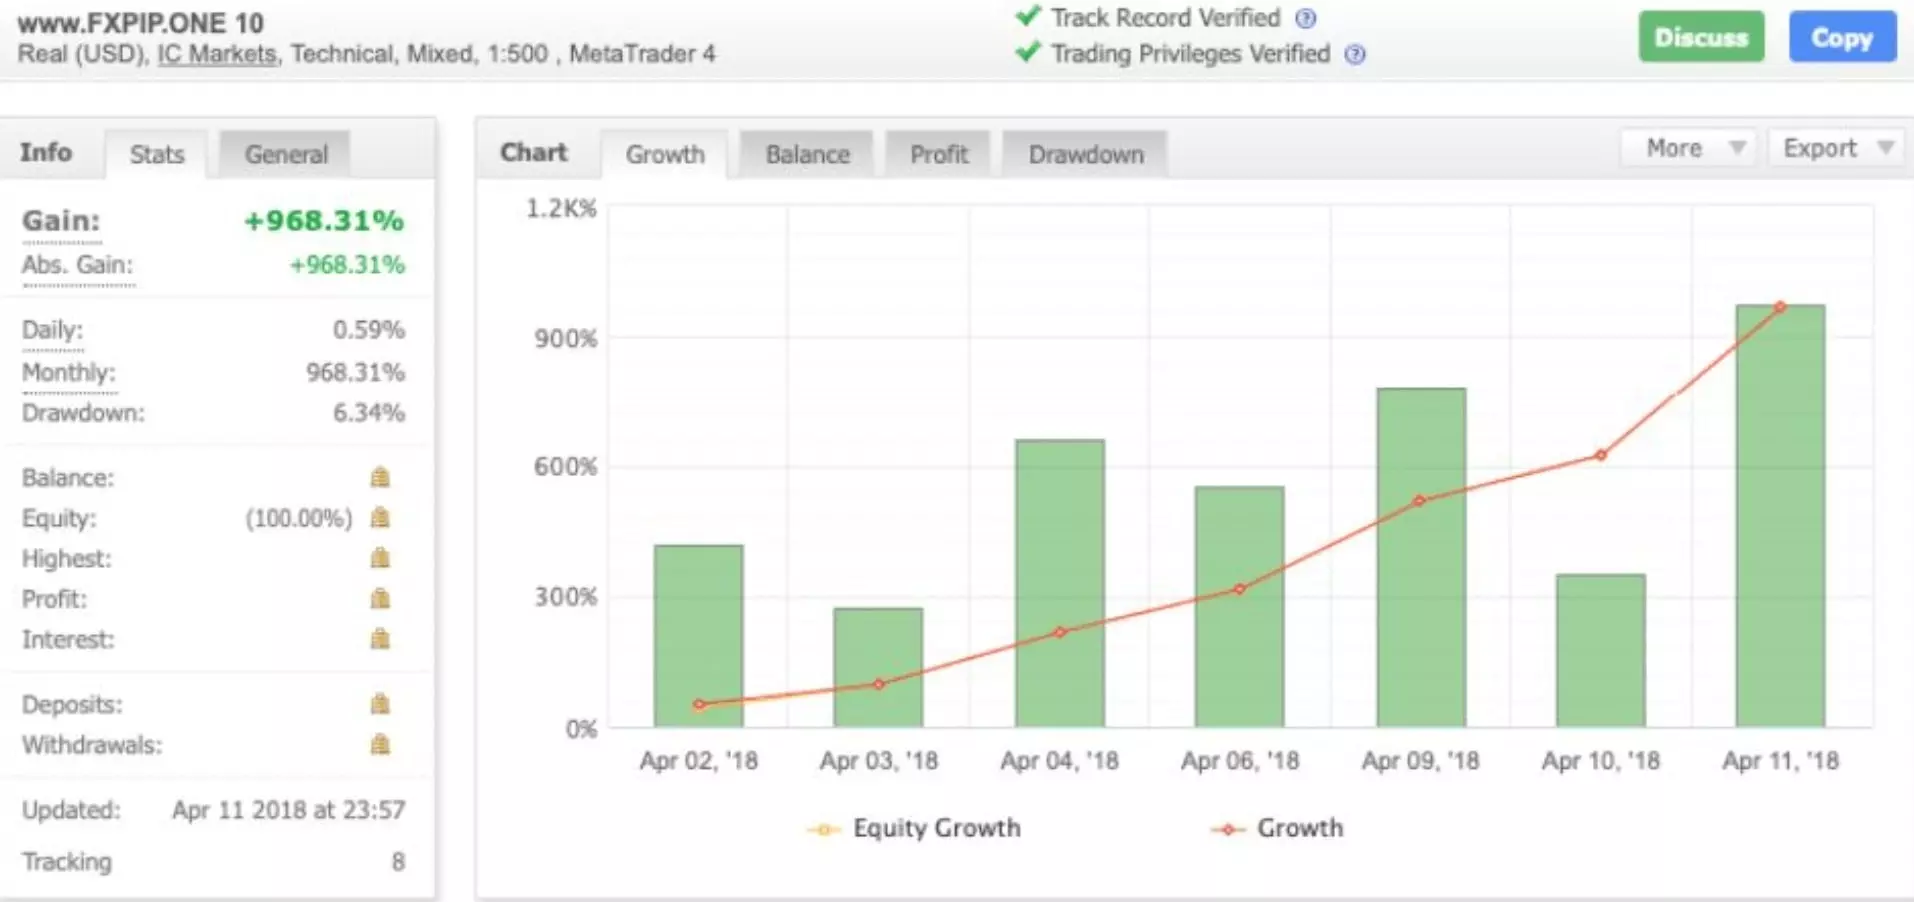Follow the IC Markets broker link

click(217, 54)
